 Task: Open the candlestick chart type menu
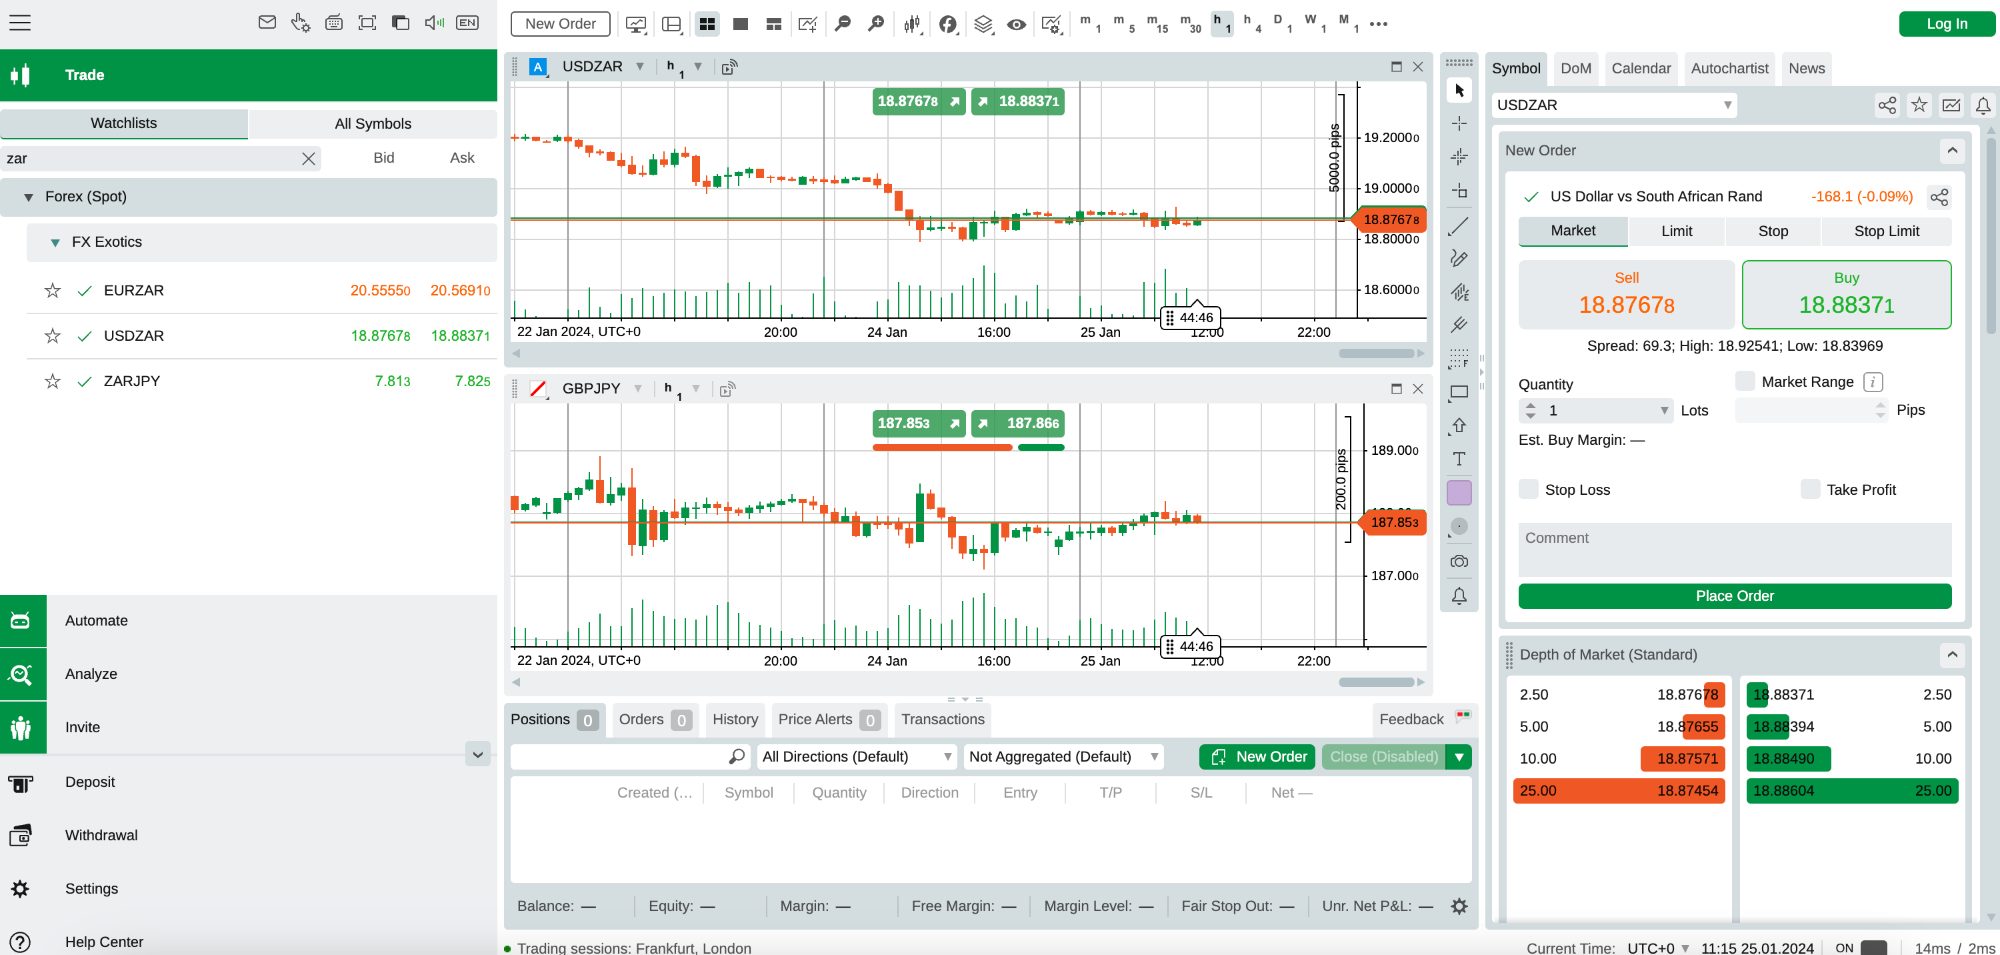(912, 24)
